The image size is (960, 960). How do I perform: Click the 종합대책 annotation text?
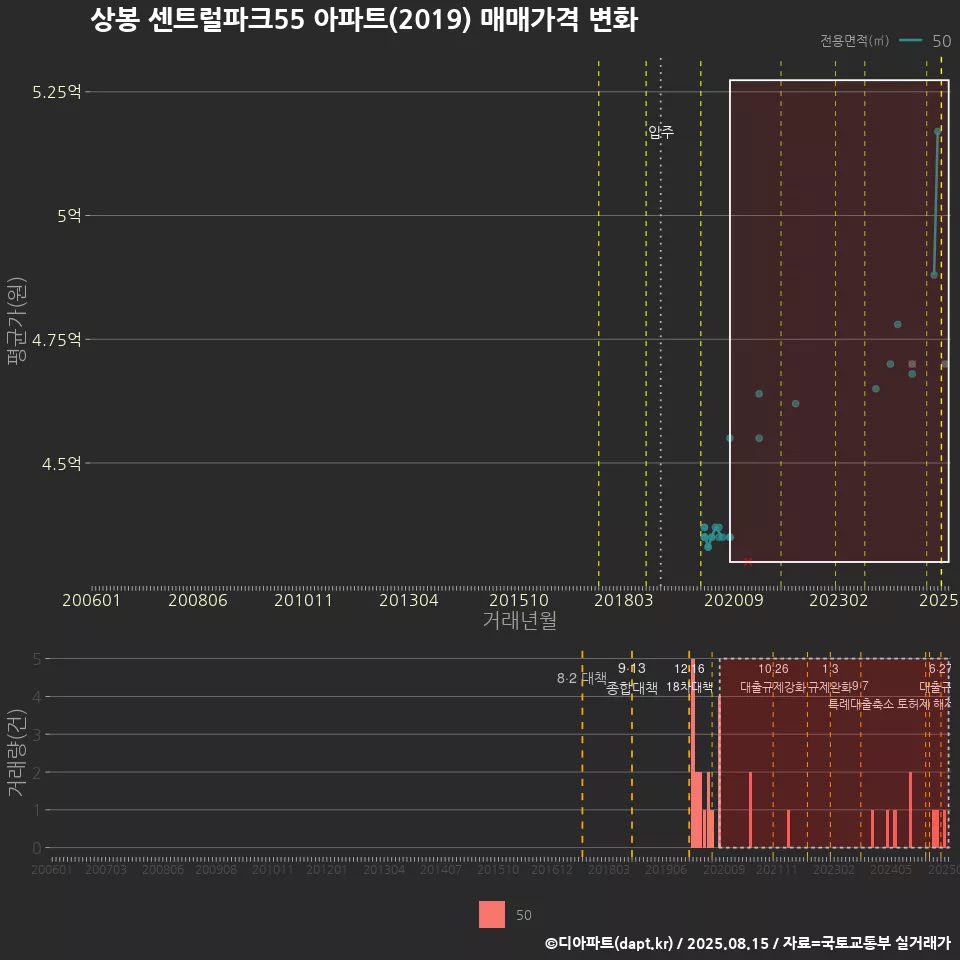tap(632, 688)
